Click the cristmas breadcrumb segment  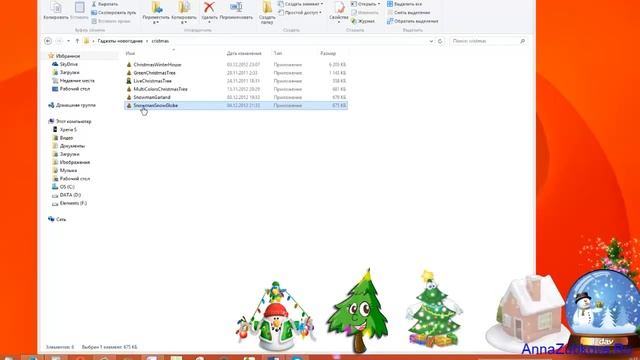[160, 41]
